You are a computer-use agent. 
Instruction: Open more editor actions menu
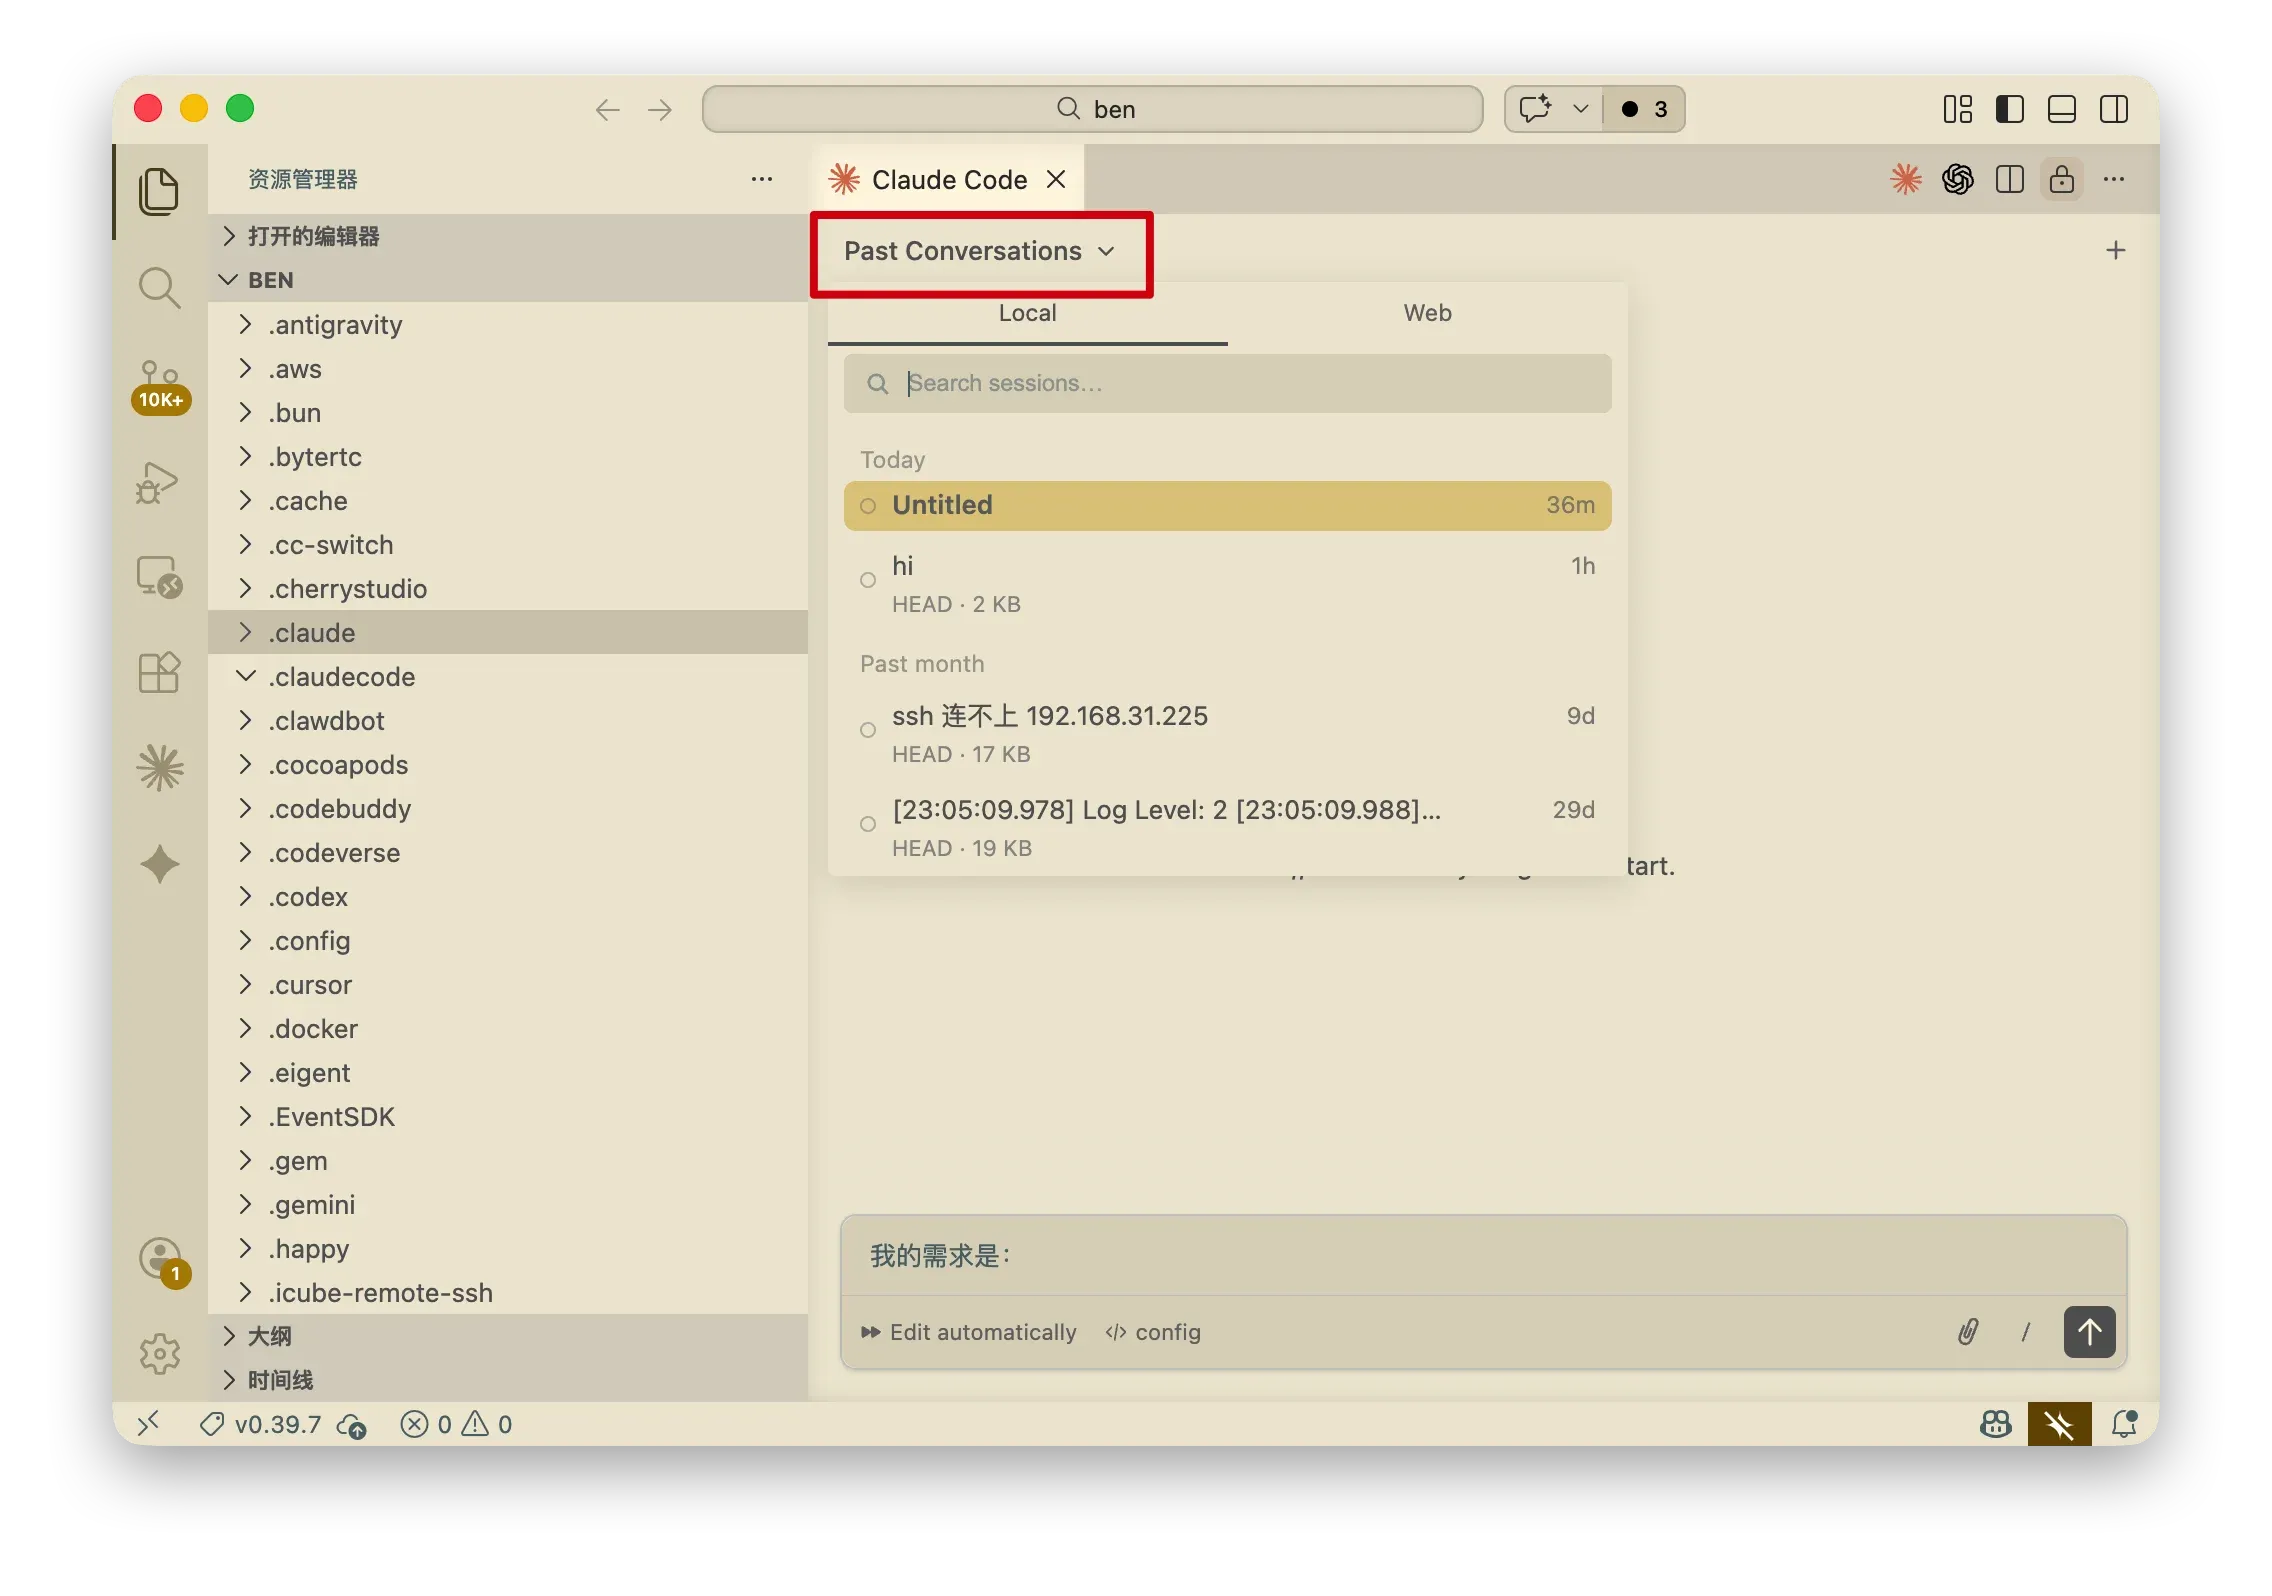point(2114,180)
